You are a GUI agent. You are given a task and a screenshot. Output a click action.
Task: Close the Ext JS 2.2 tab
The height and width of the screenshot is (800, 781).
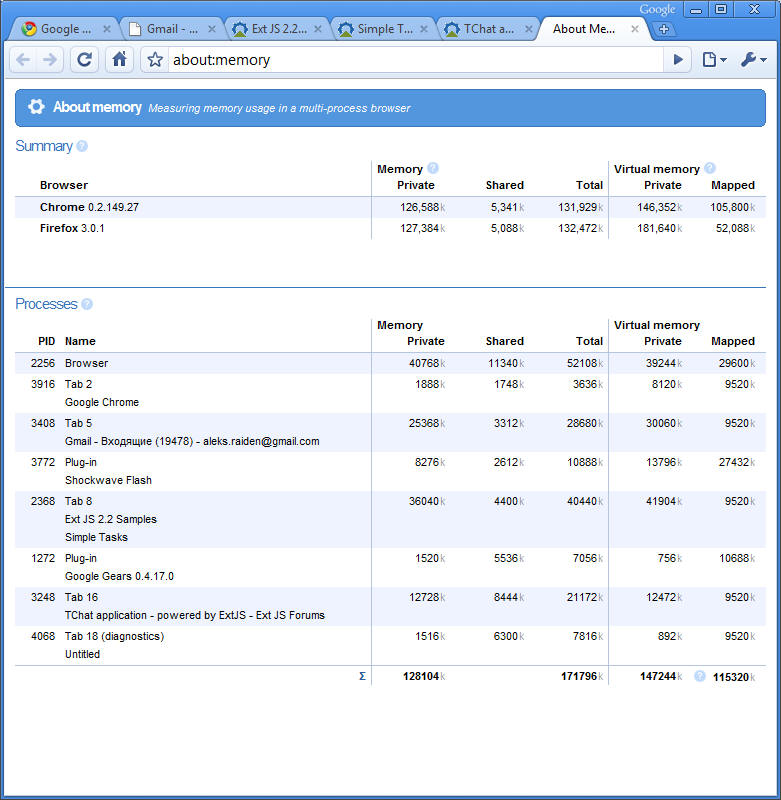point(318,29)
